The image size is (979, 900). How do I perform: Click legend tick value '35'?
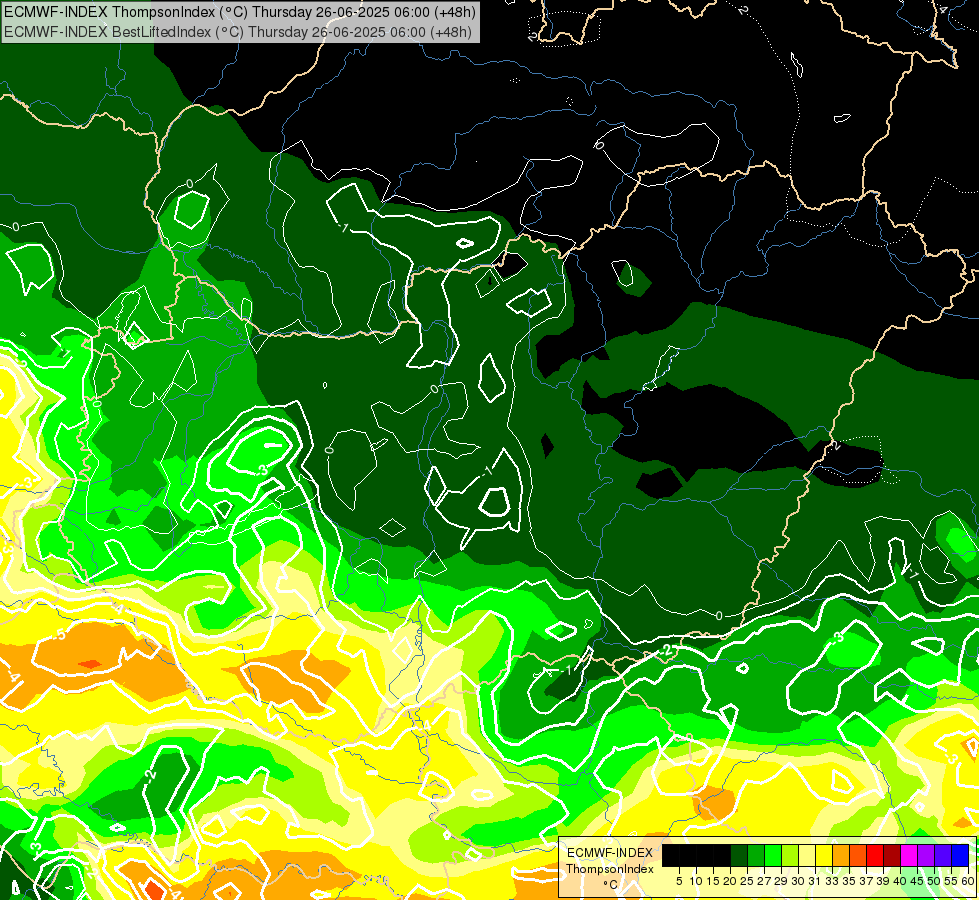[x=849, y=881]
